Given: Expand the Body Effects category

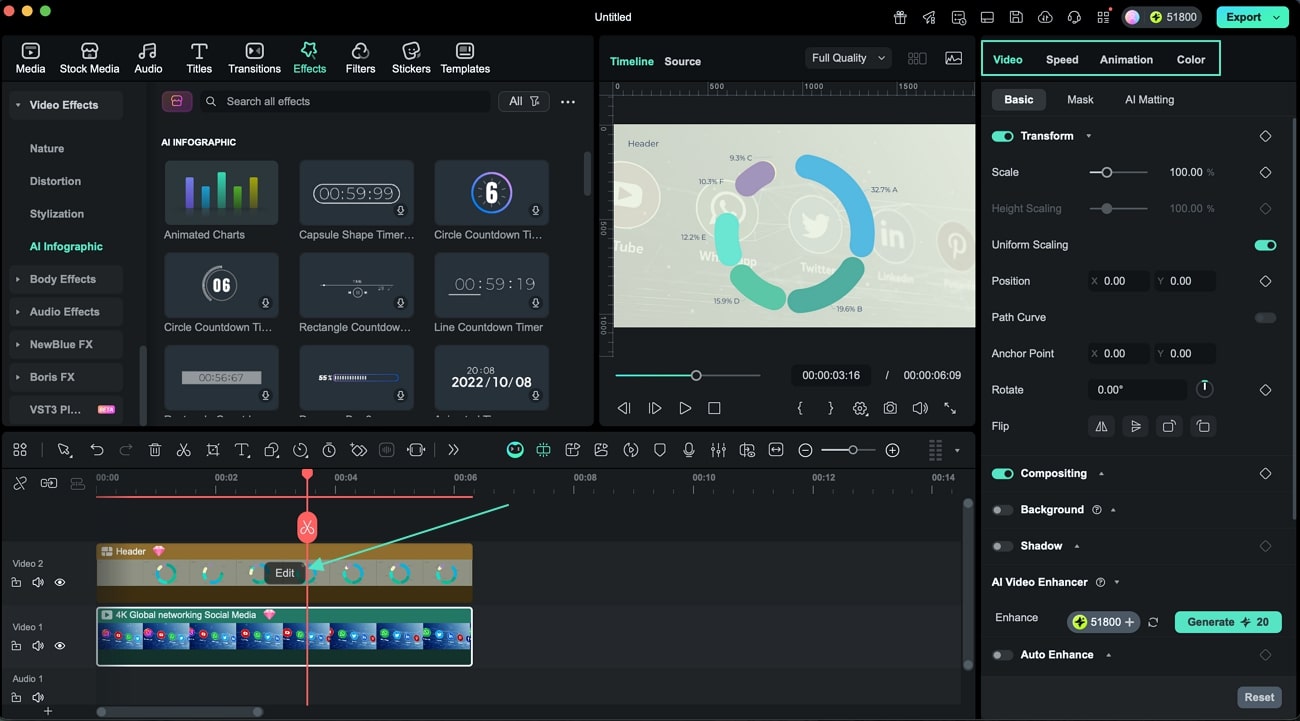Looking at the screenshot, I should click(62, 279).
